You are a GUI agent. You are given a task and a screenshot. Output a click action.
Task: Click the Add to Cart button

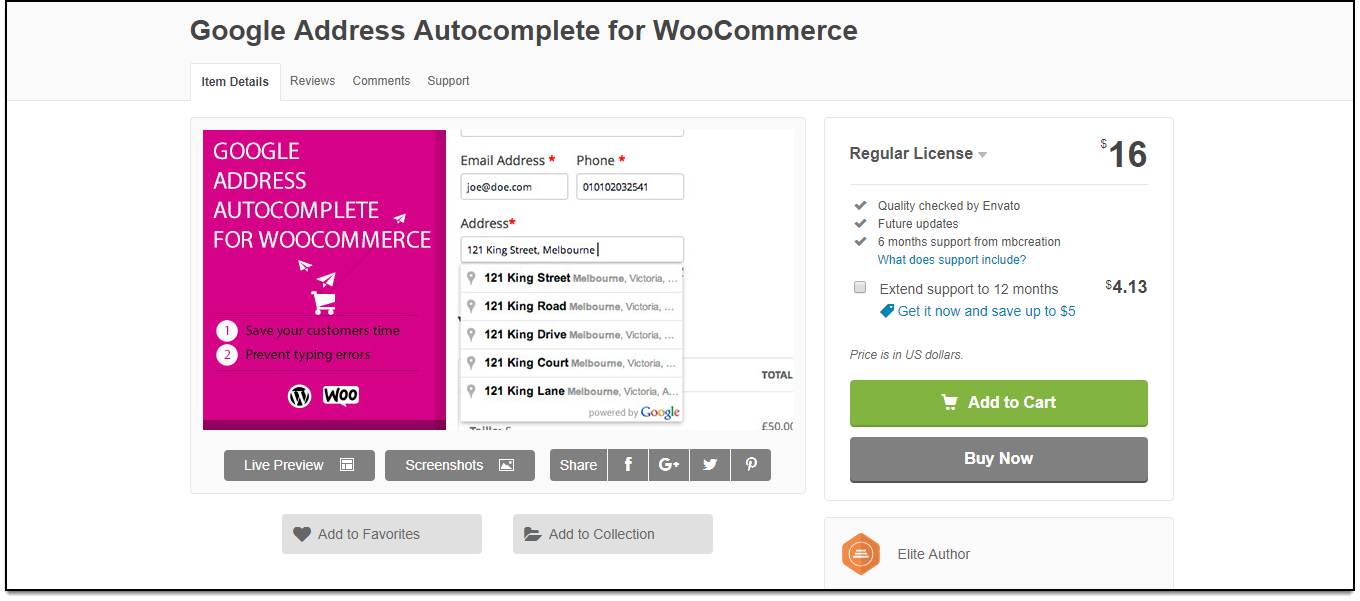[x=999, y=403]
